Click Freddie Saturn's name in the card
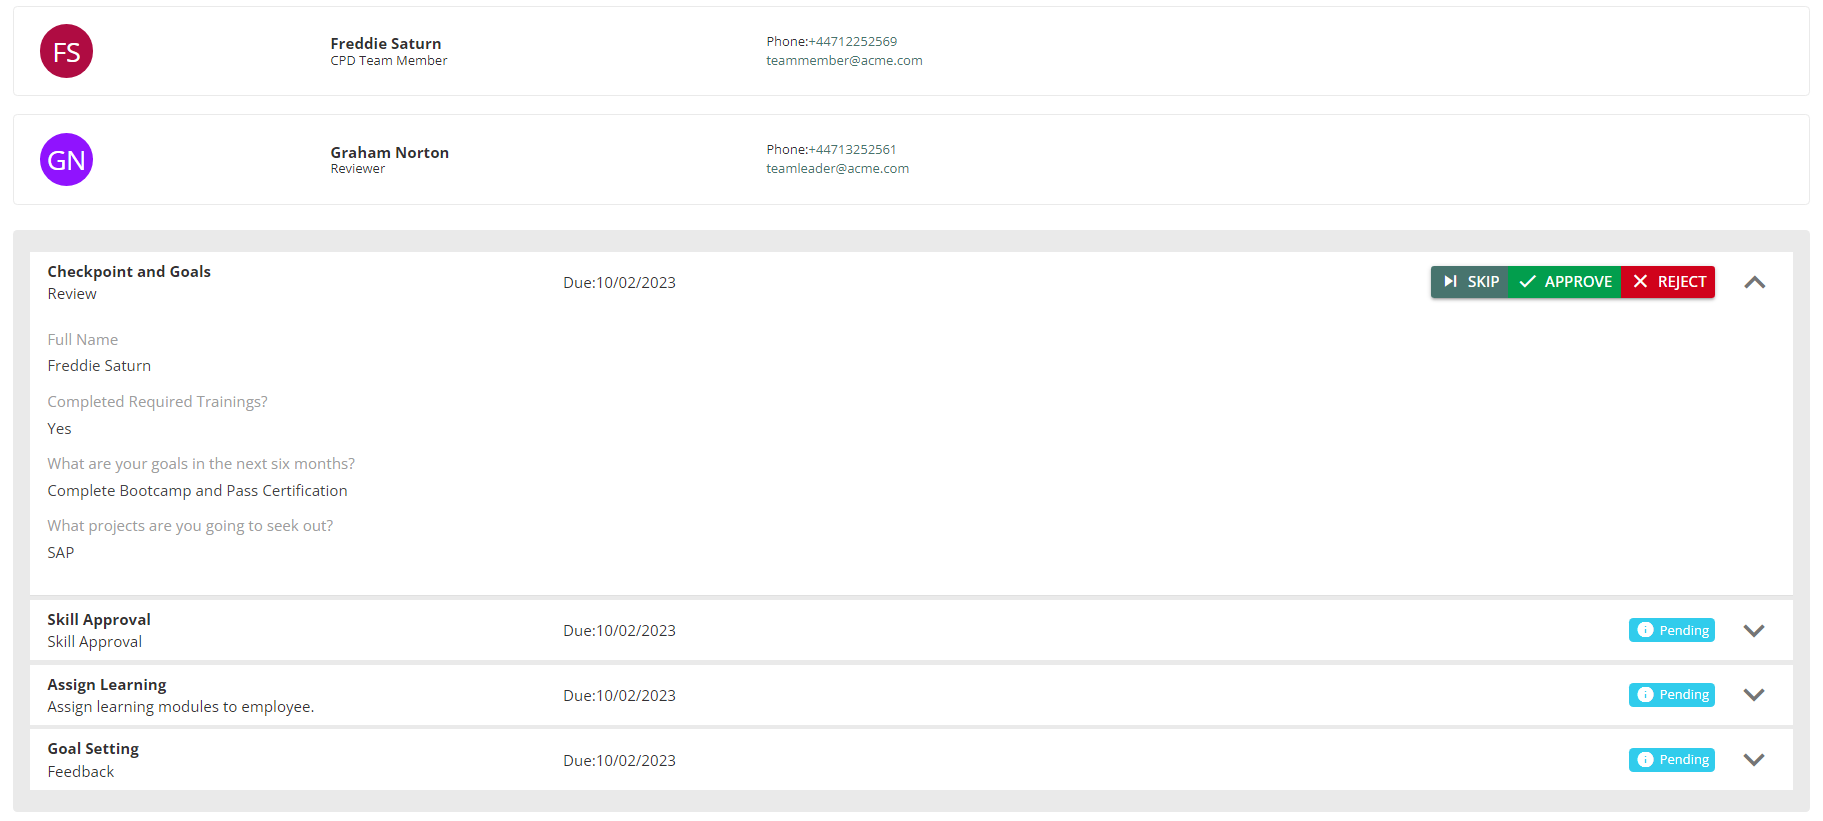Image resolution: width=1823 pixels, height=821 pixels. tap(385, 43)
